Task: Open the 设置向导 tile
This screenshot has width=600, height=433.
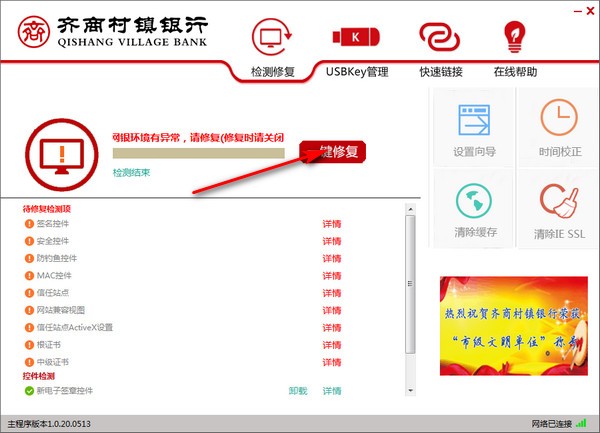Action: 474,127
